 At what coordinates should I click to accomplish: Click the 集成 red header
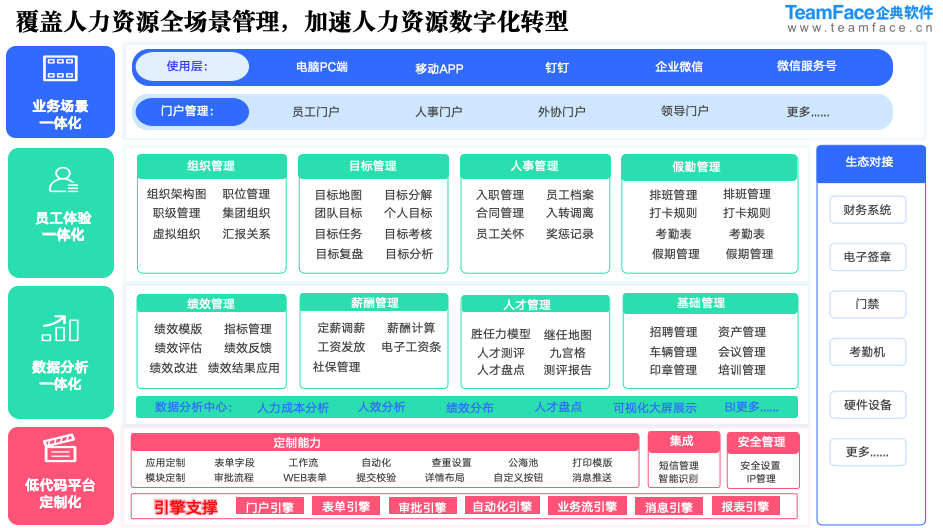tap(684, 441)
